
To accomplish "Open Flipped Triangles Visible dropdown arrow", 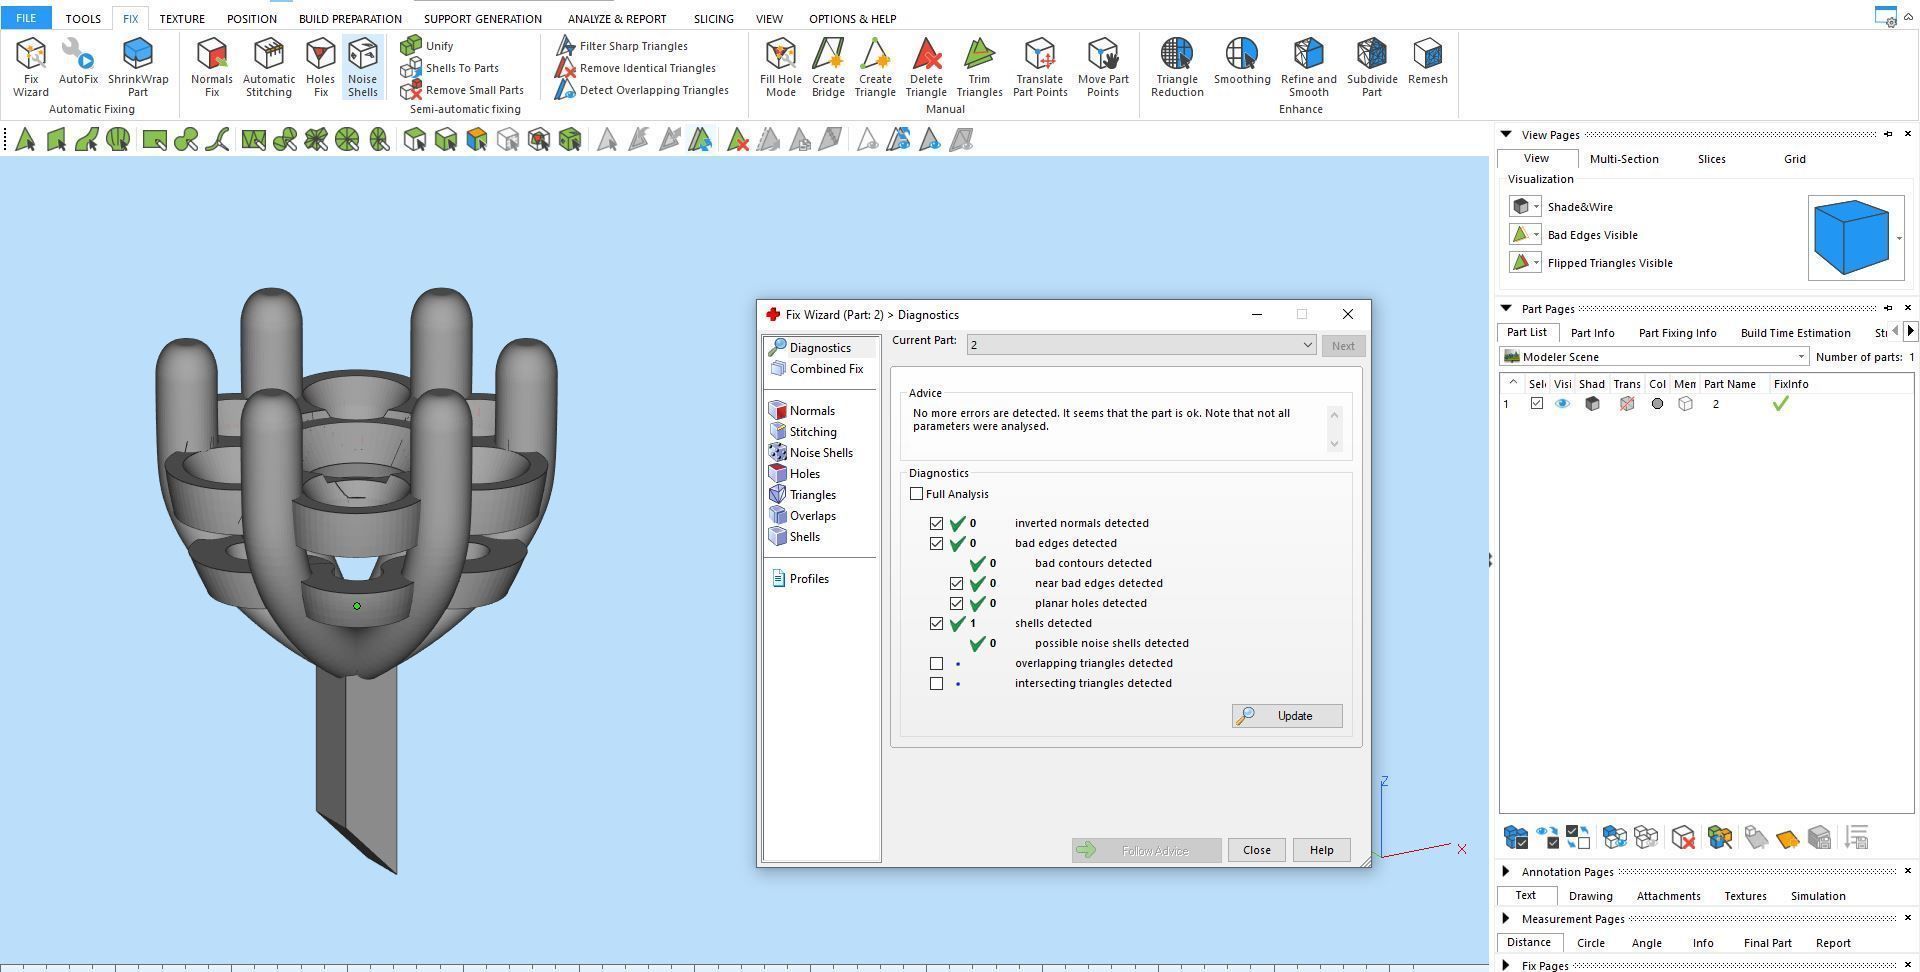I will point(1536,263).
